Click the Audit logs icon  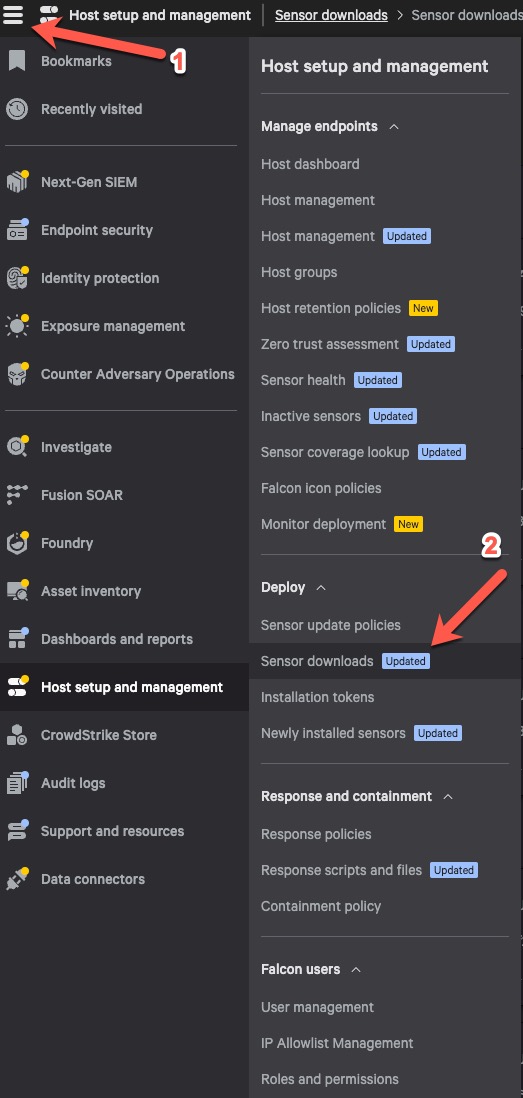pos(17,783)
